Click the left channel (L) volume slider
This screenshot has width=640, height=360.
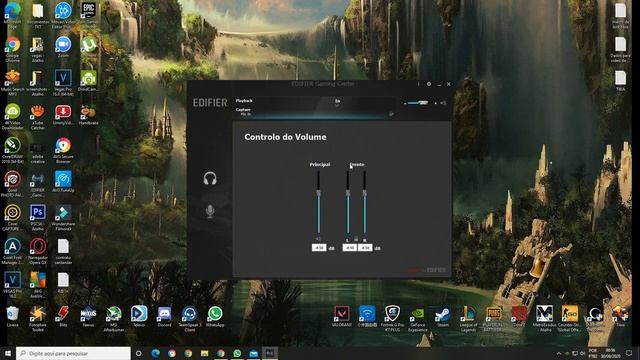tap(348, 202)
